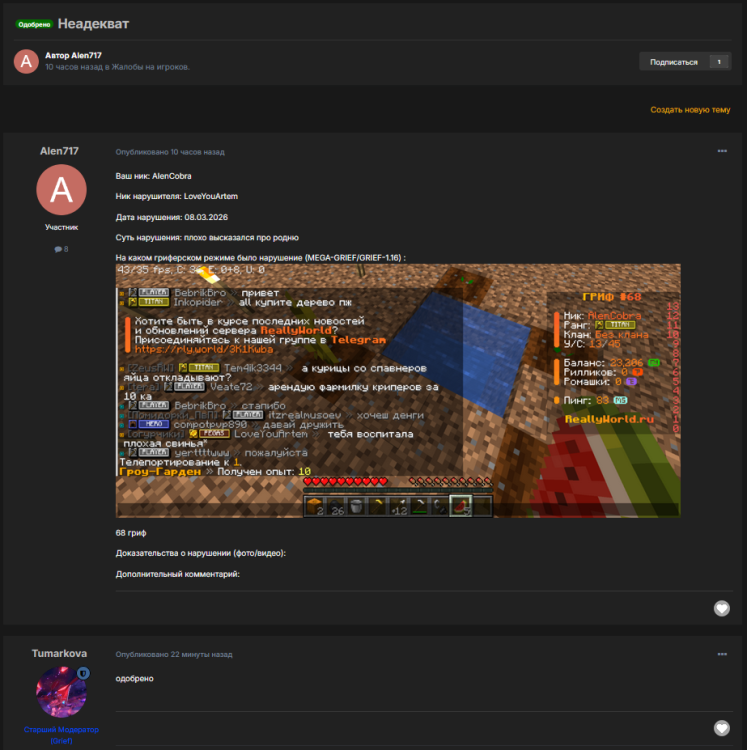Open Жалобы на игроков forum link

tap(150, 67)
